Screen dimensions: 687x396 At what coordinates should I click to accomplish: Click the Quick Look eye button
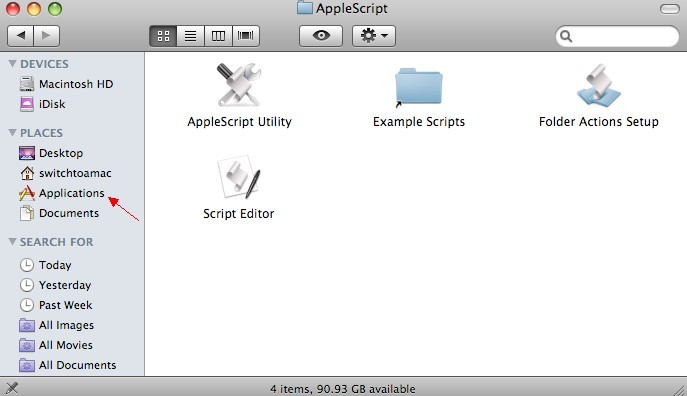(x=321, y=35)
